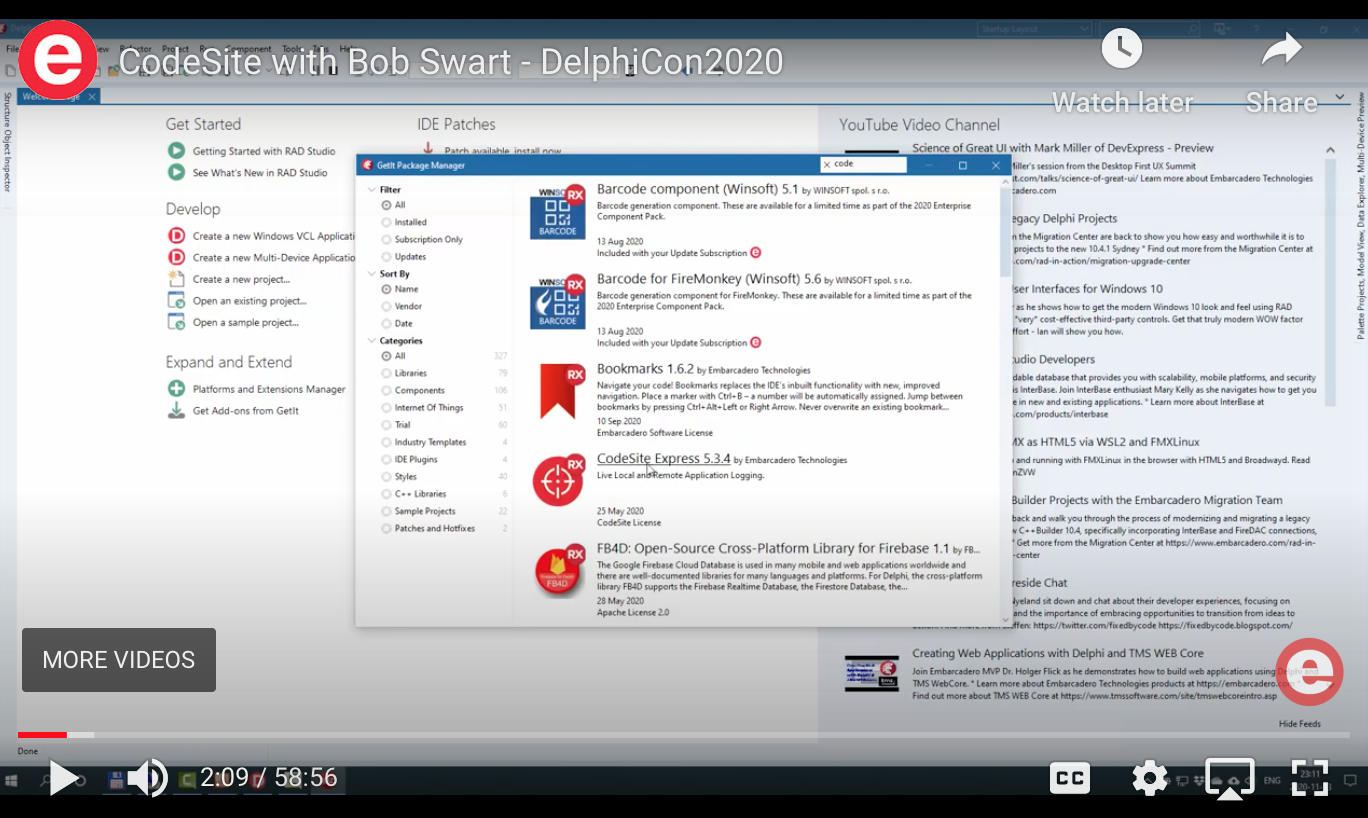
Task: Select the Updates filter
Action: 387,257
